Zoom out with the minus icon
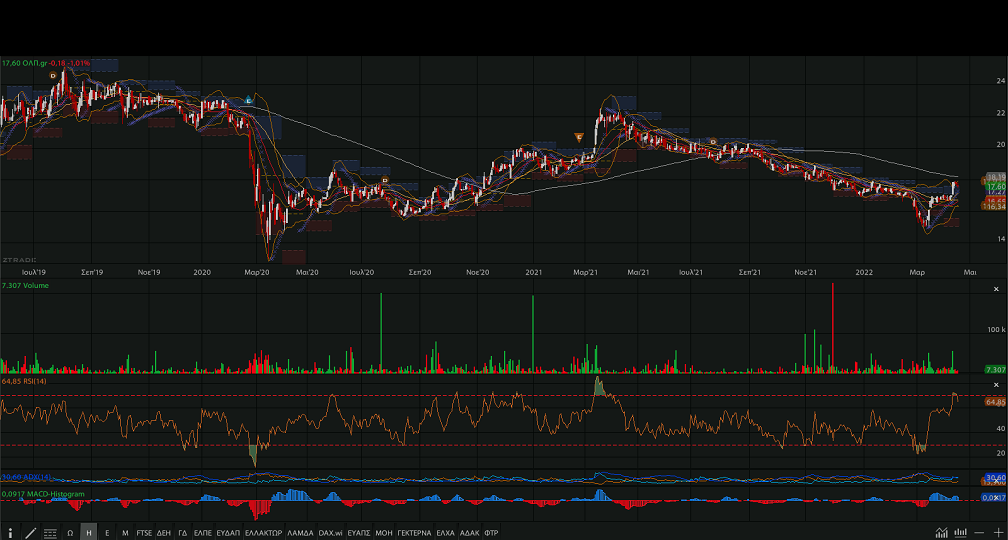The width and height of the screenshot is (1008, 540). click(x=979, y=532)
